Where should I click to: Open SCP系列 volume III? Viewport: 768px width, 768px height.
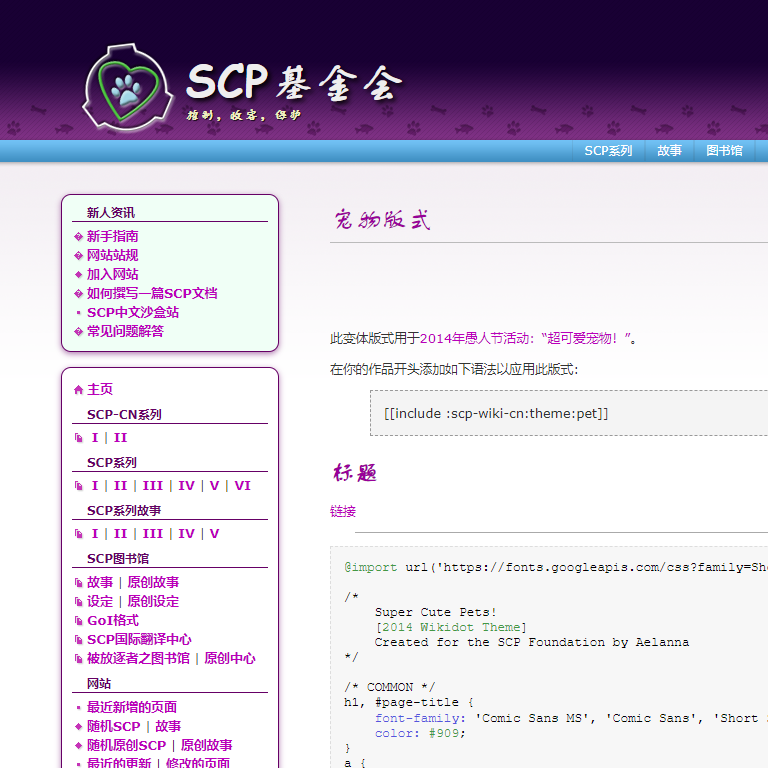(x=152, y=486)
